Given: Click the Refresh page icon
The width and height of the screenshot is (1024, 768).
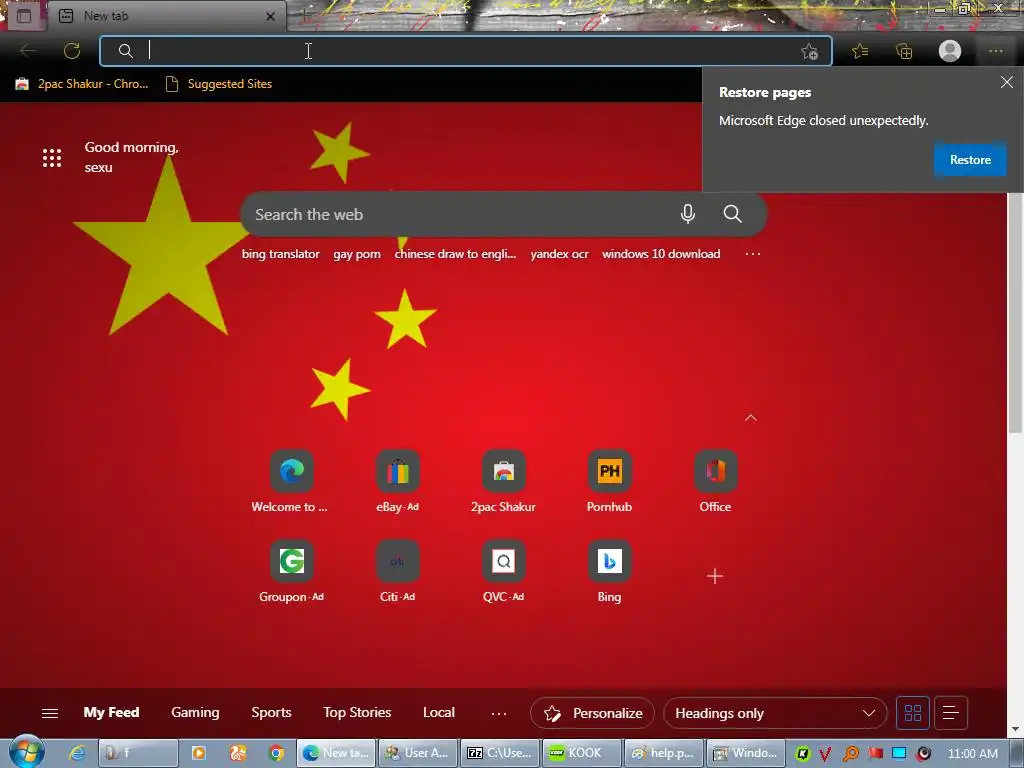Looking at the screenshot, I should coord(72,51).
